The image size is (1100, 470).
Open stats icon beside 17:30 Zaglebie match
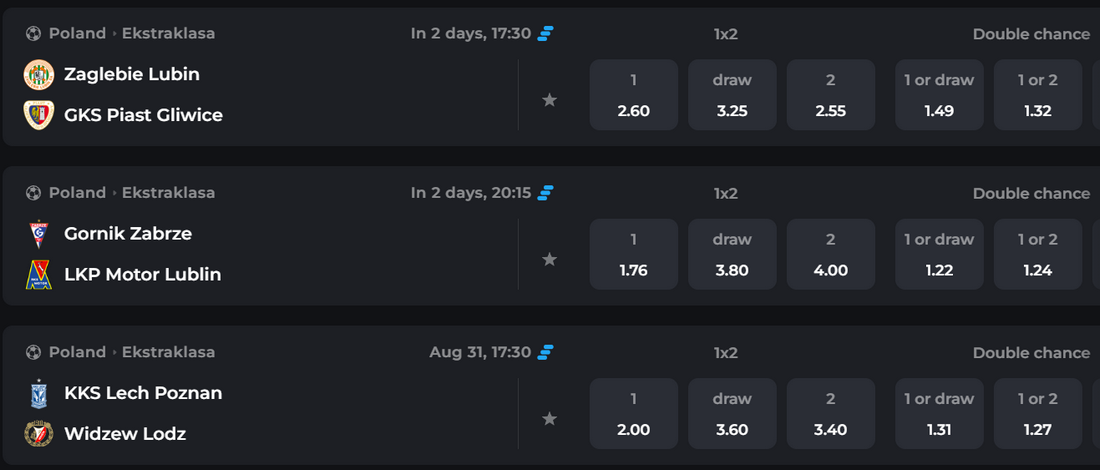click(546, 34)
